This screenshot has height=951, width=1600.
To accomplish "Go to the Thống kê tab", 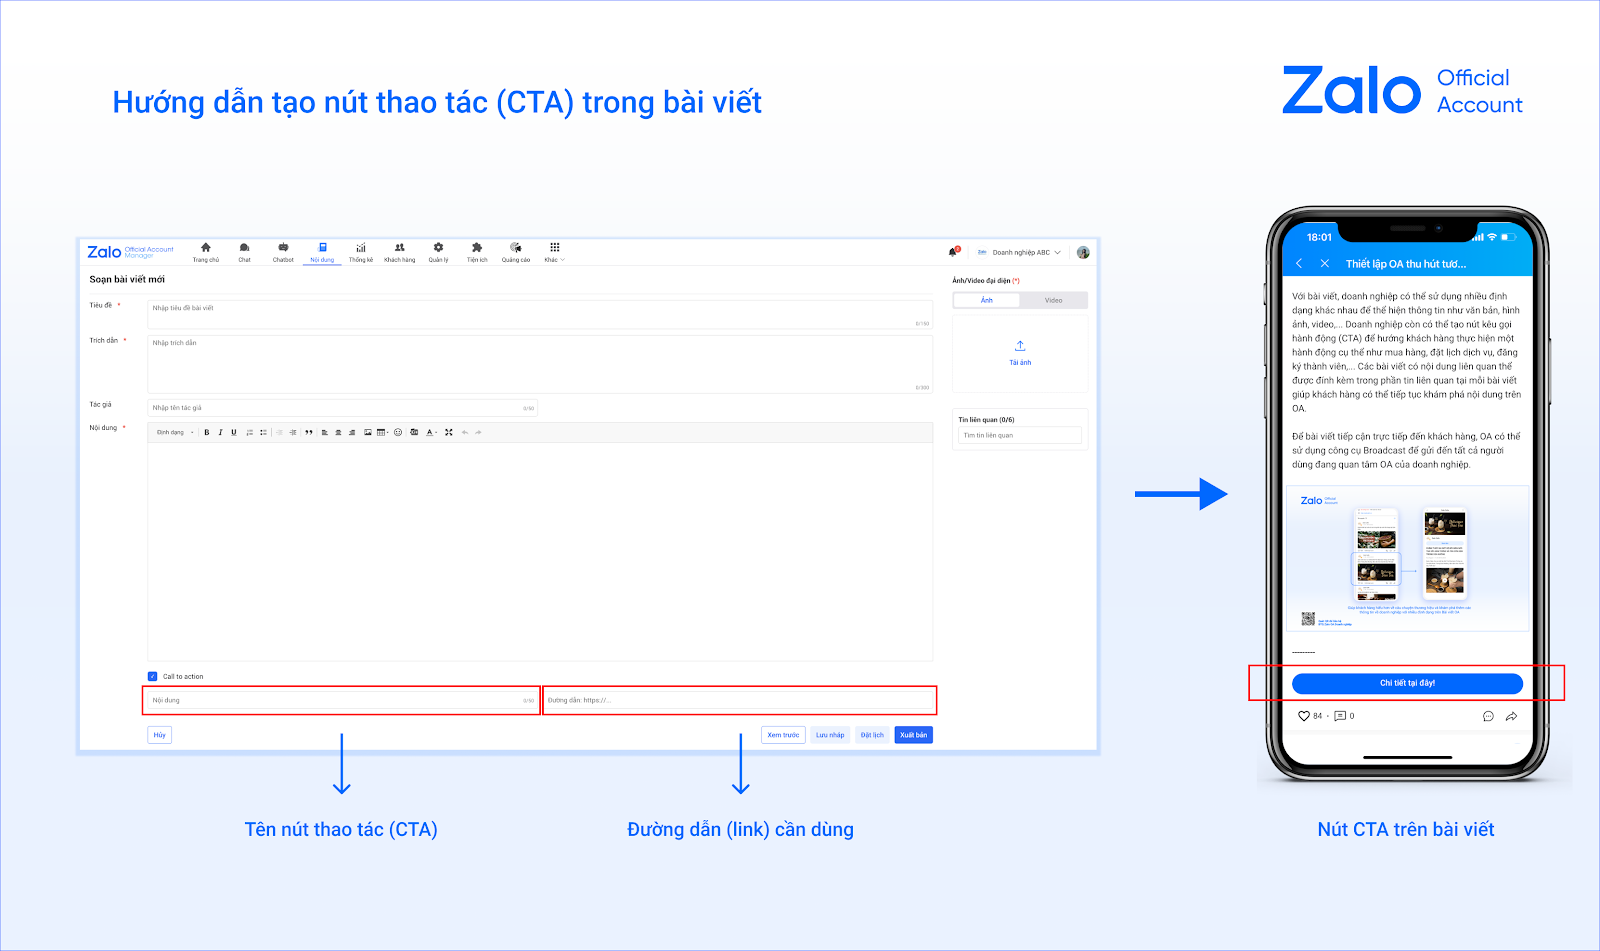I will 360,252.
